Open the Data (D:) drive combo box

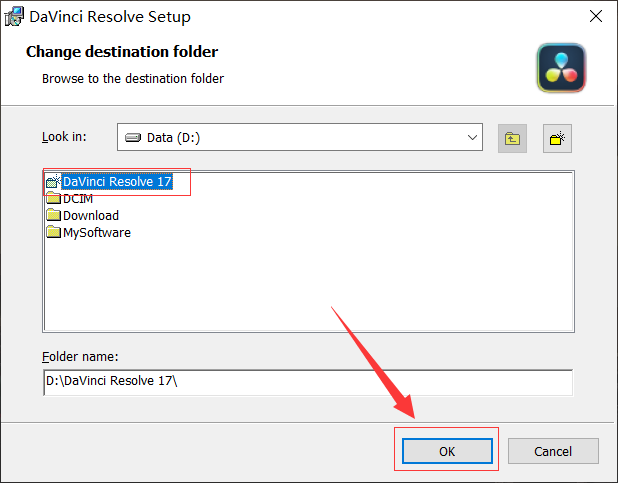[300, 138]
